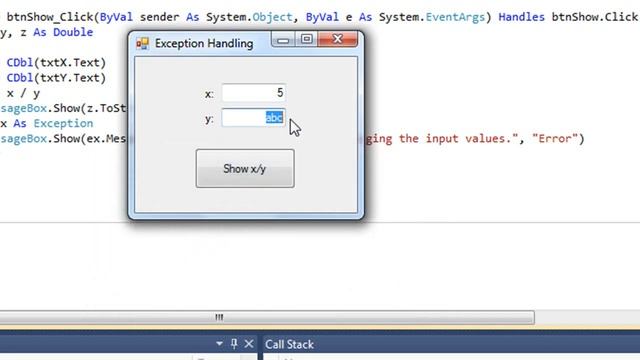Focus the x value input field
The width and height of the screenshot is (640, 360).
pyautogui.click(x=253, y=93)
